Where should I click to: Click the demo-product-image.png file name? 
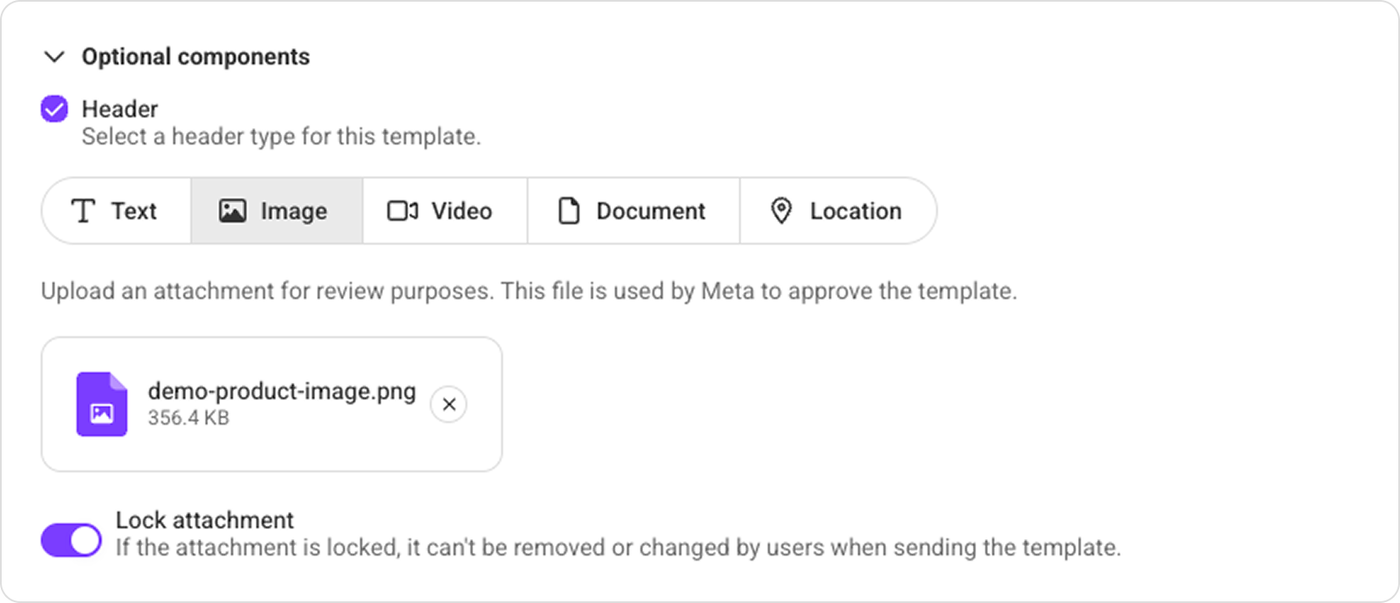pos(281,391)
